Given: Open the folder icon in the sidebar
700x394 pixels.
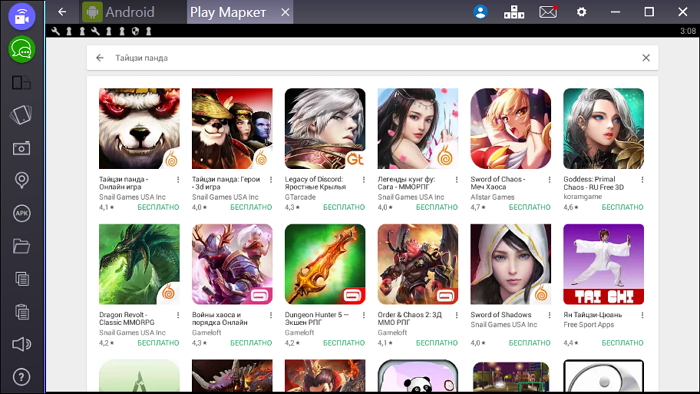Looking at the screenshot, I should 21,246.
